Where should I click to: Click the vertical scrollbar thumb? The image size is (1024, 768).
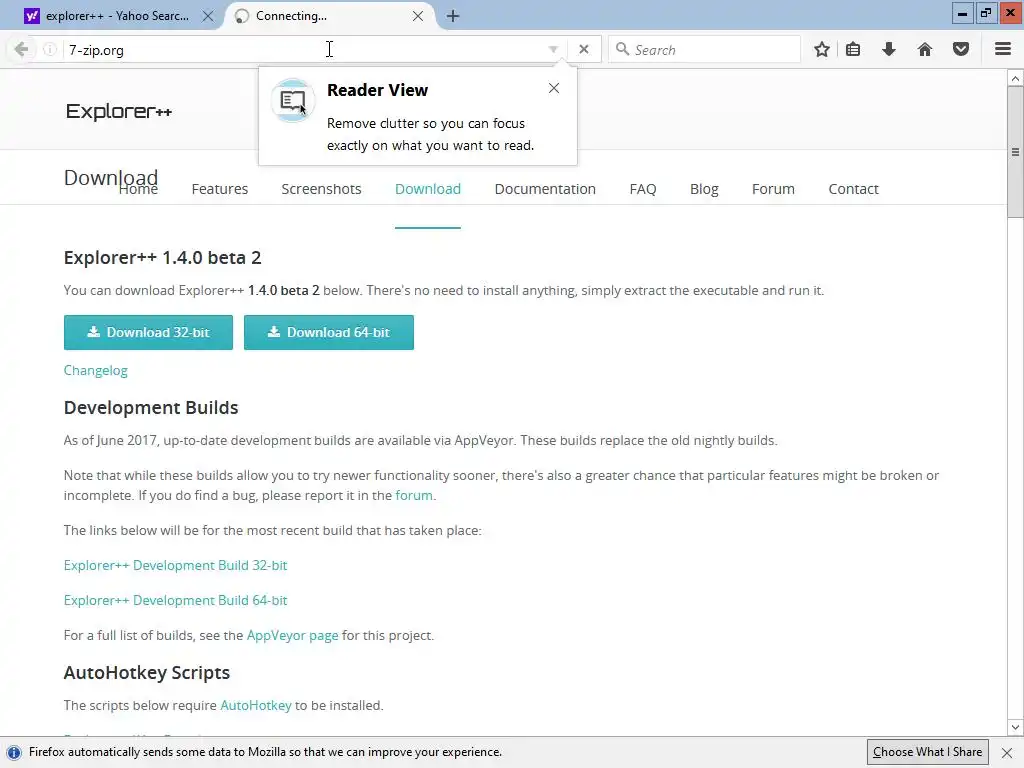pos(1015,152)
